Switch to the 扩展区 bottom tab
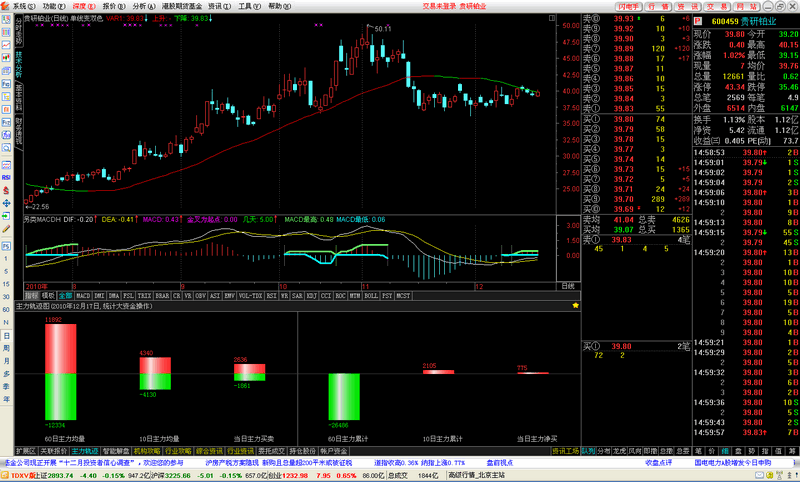This screenshot has height=482, width=800. click(26, 451)
